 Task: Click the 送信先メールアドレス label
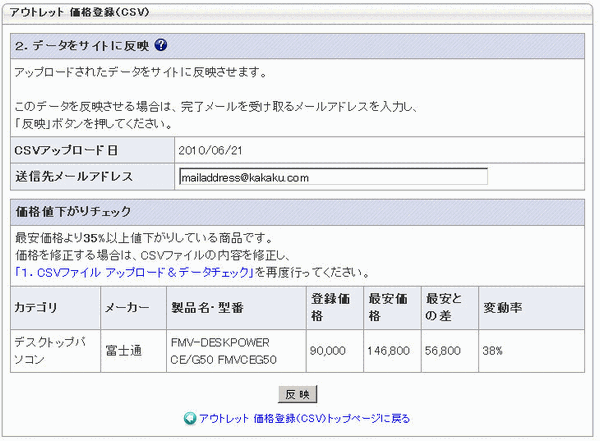click(x=74, y=176)
